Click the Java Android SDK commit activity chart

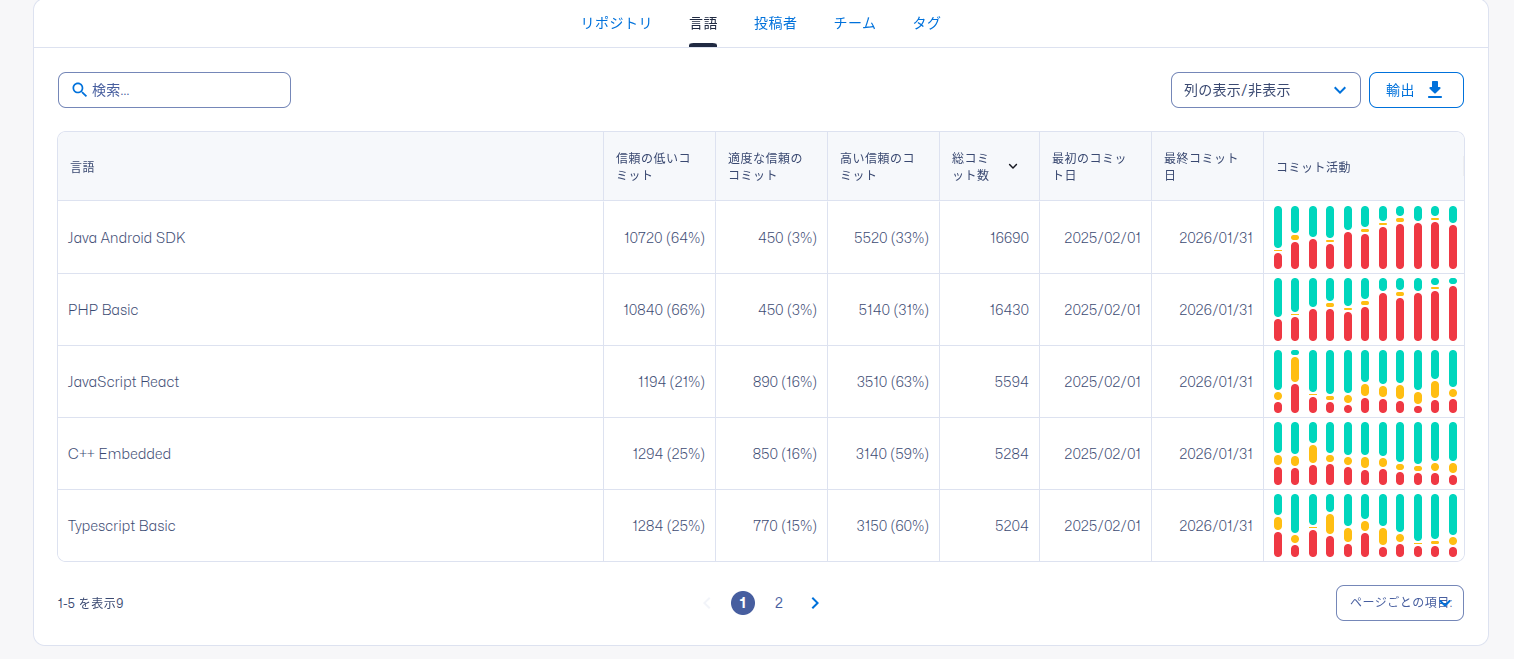click(x=1364, y=238)
